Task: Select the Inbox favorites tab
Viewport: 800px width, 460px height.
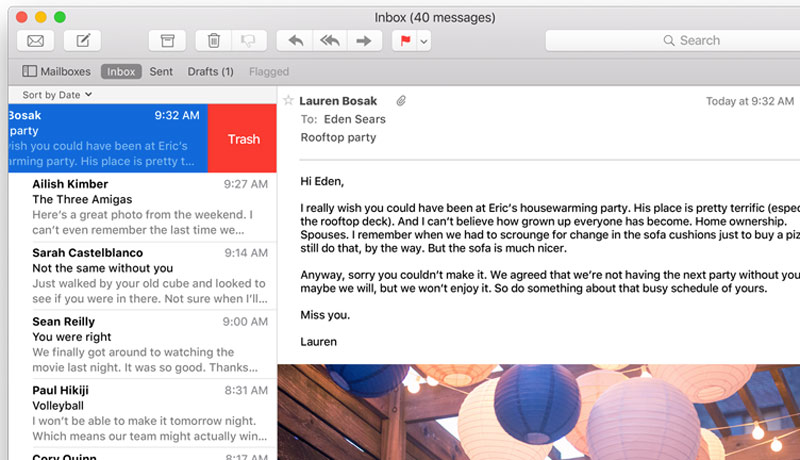Action: tap(121, 72)
